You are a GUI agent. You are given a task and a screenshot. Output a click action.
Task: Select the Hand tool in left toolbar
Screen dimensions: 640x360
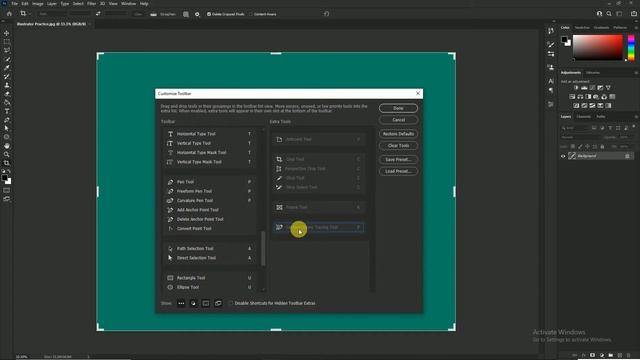[x=7, y=146]
